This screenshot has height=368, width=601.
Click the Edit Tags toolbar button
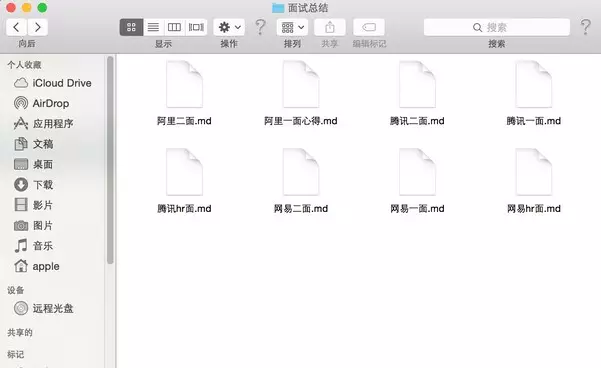point(369,27)
